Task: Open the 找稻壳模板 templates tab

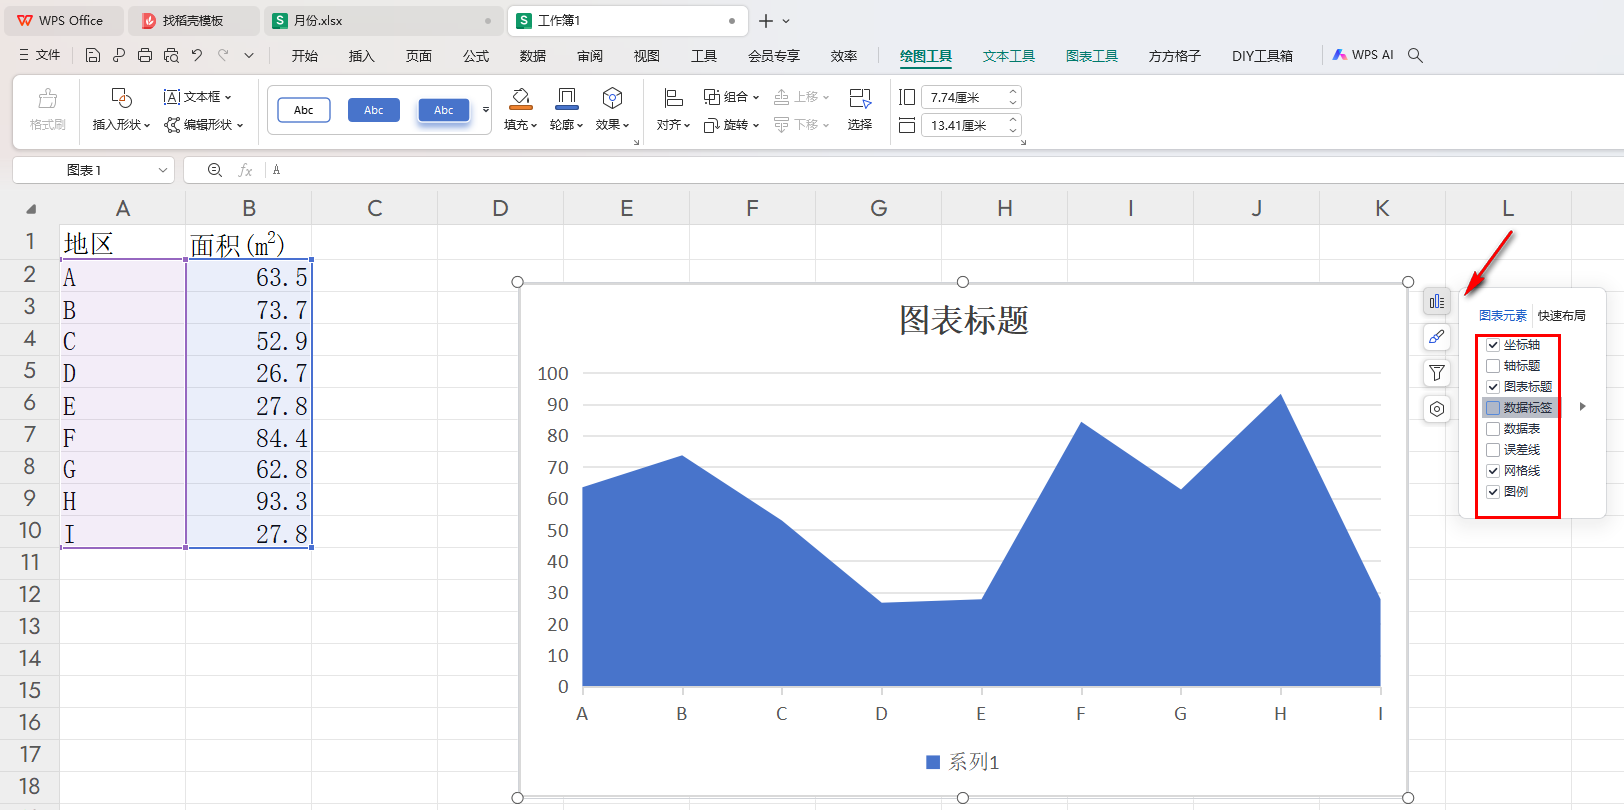Action: (195, 21)
